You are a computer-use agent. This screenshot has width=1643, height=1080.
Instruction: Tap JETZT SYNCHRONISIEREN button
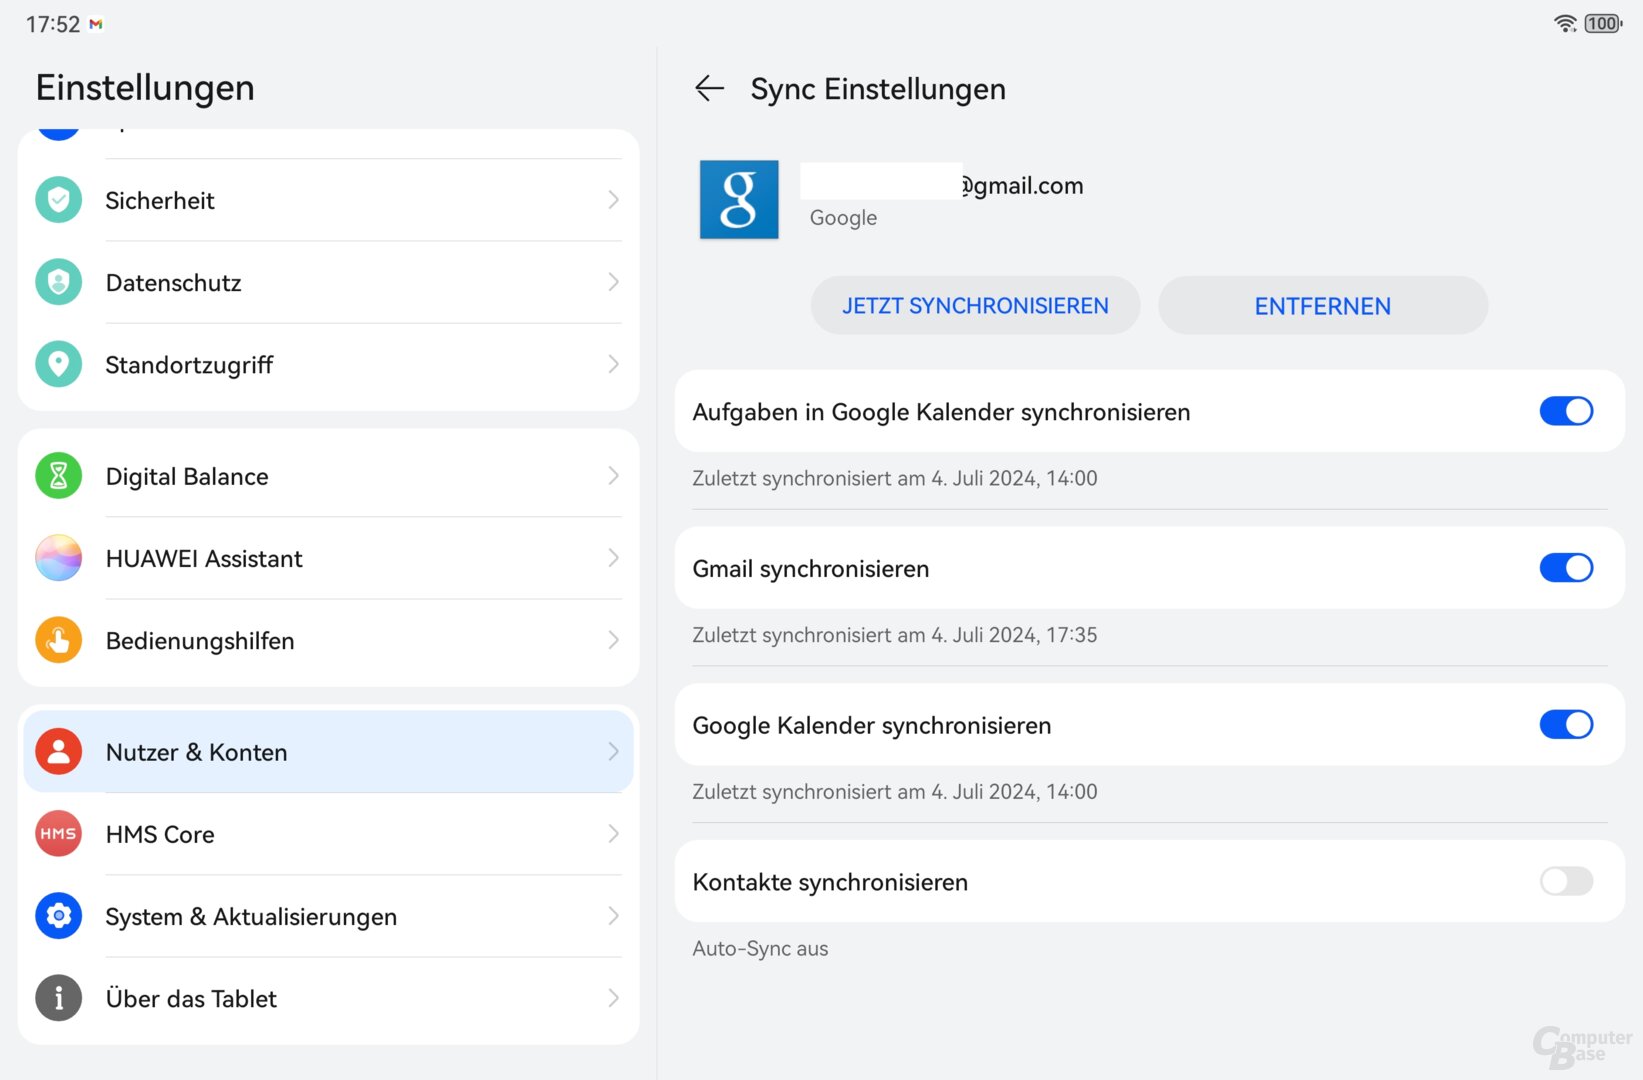[975, 306]
